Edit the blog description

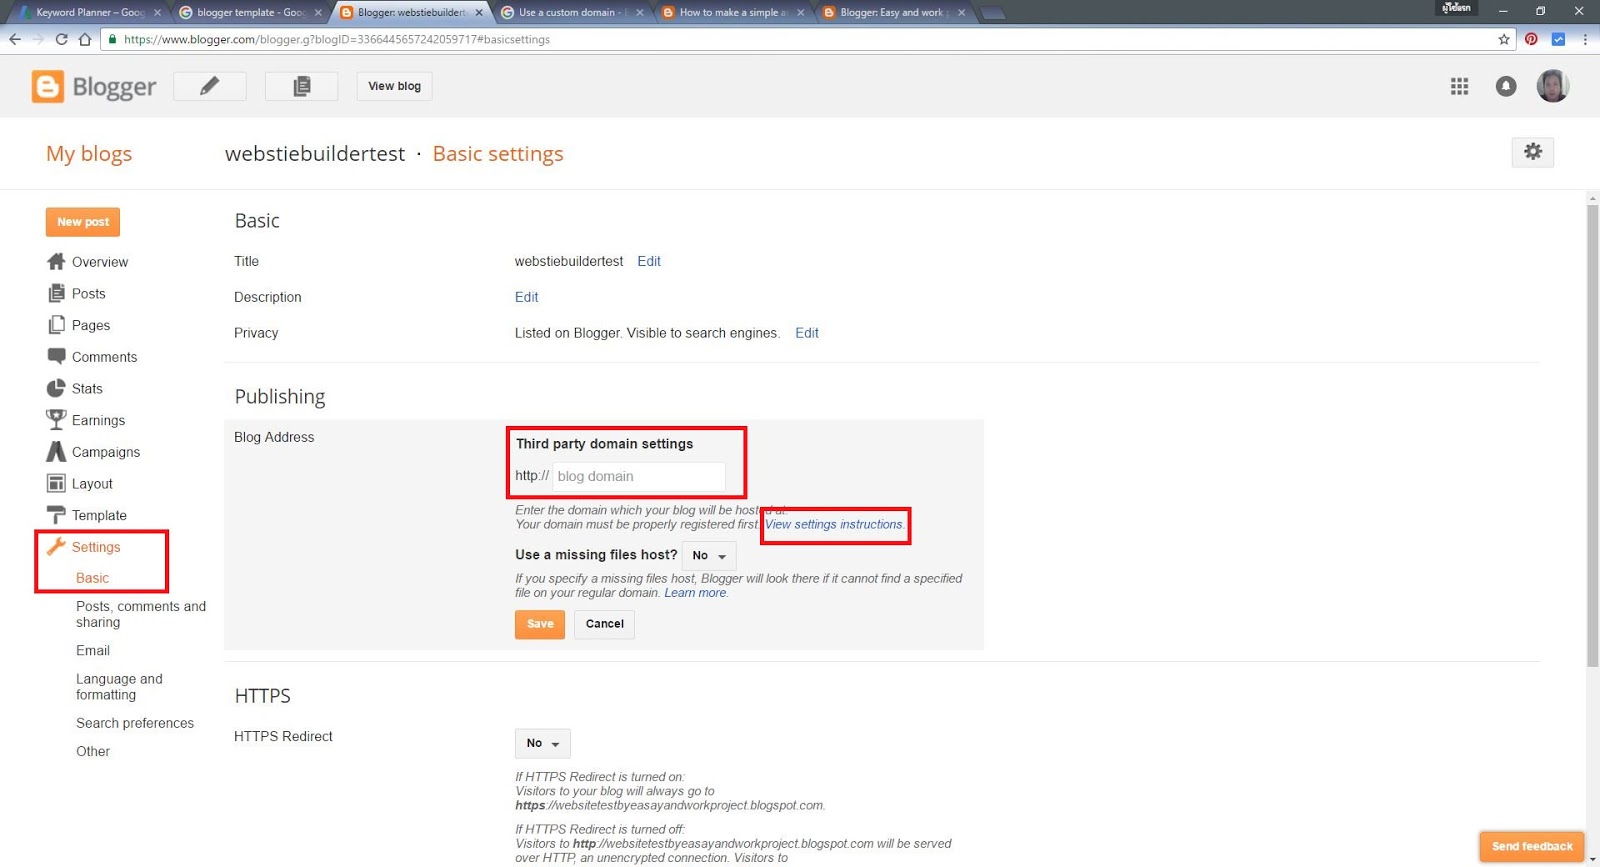click(526, 297)
